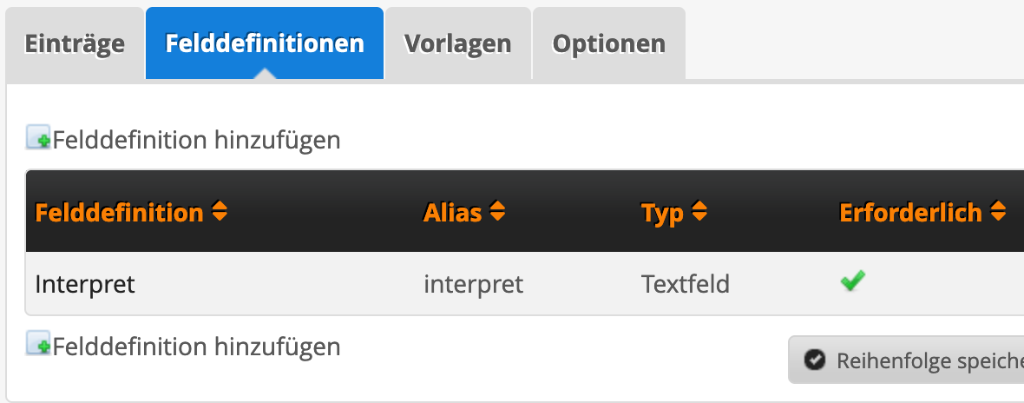Click the add icon beside the top Felddefinition hinzufügen
Viewport: 1024px width, 403px height.
coord(39,139)
